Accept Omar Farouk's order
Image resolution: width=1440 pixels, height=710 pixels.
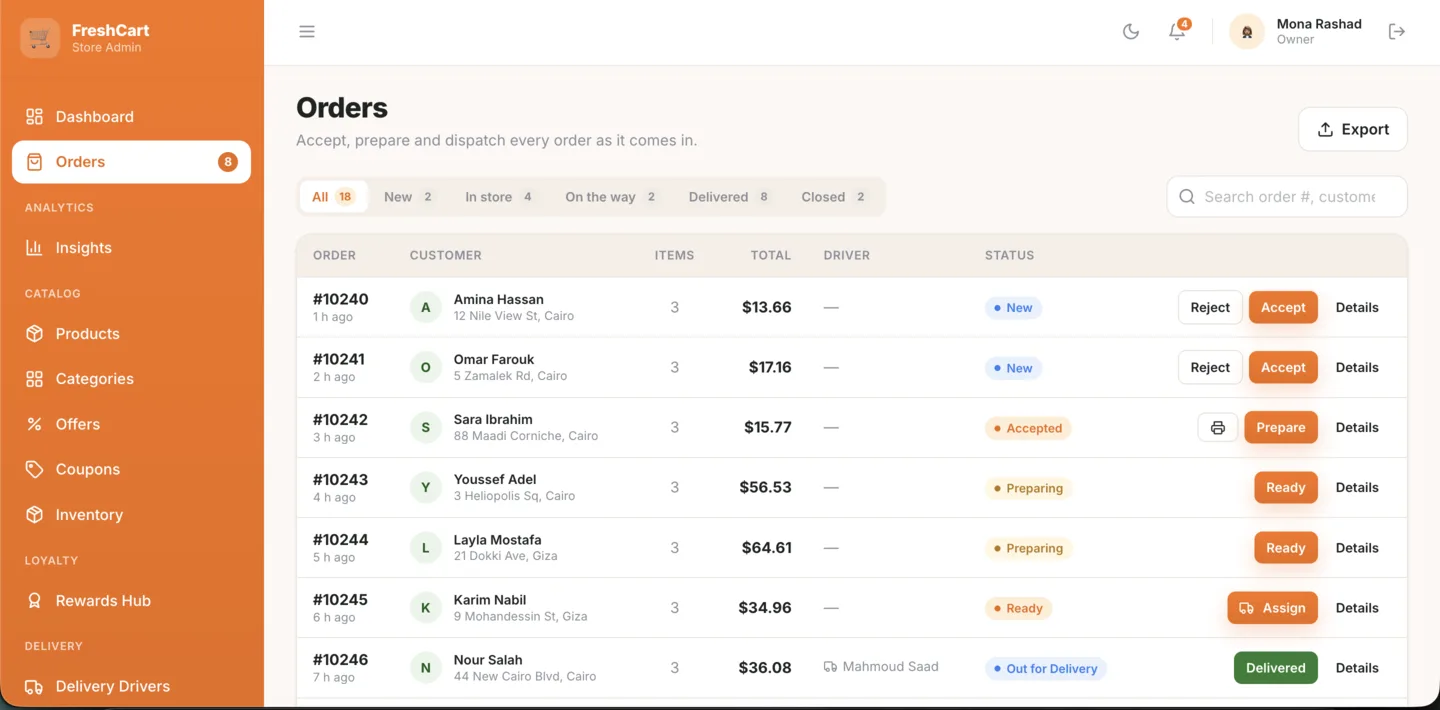[1283, 368]
